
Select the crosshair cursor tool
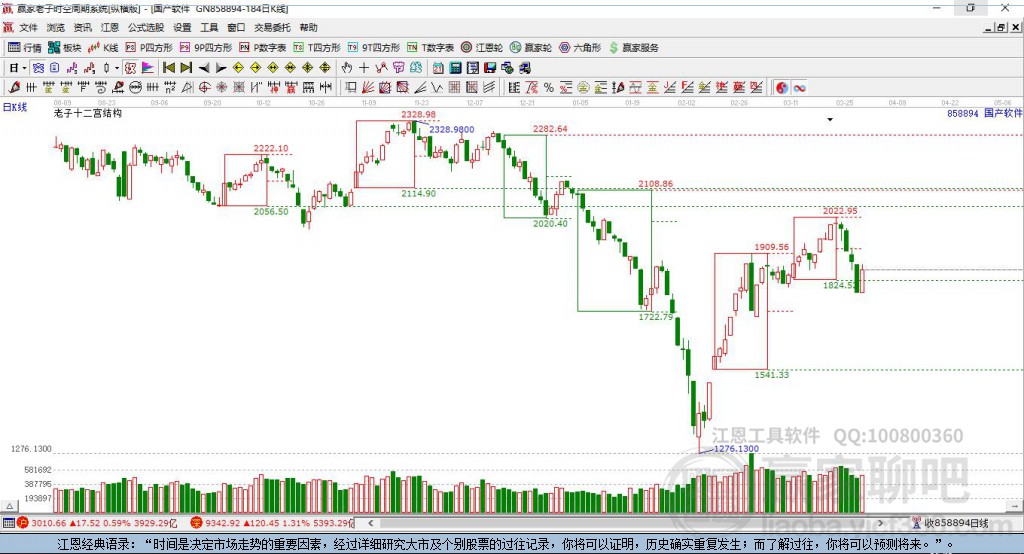point(364,68)
